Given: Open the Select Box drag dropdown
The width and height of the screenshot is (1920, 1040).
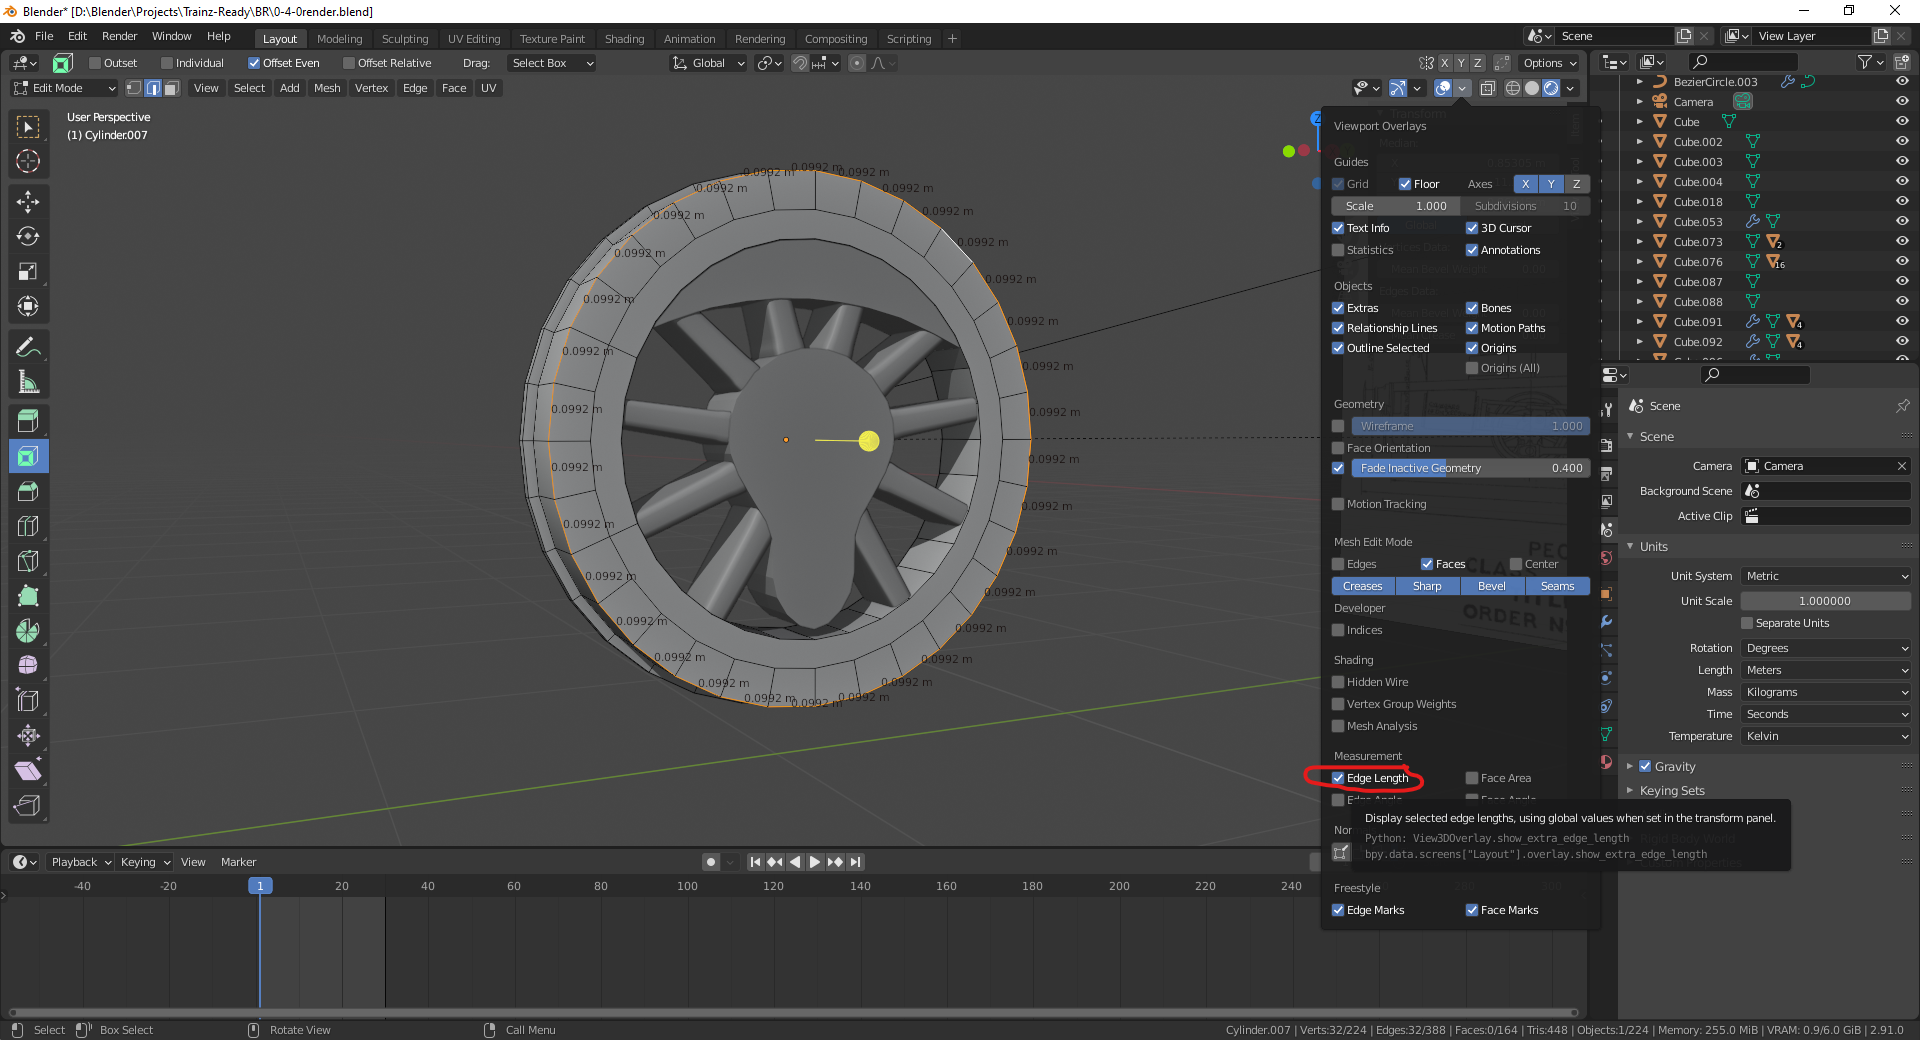Looking at the screenshot, I should point(552,63).
